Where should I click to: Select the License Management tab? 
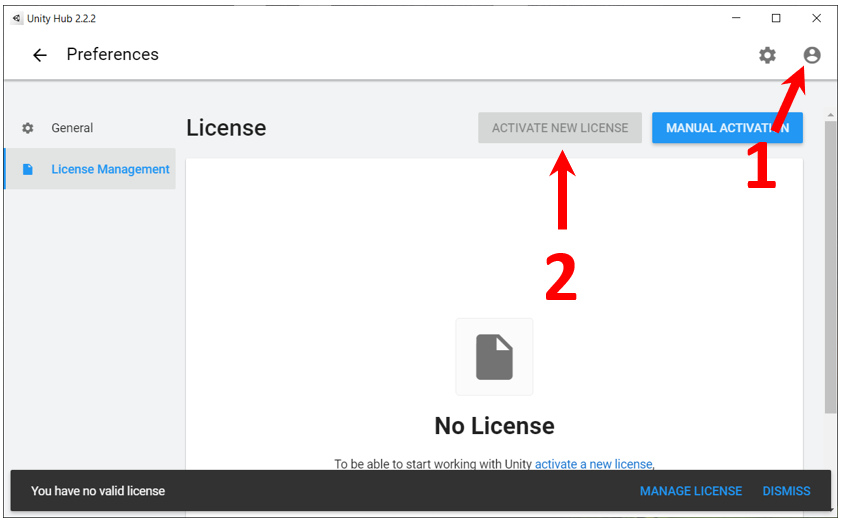pyautogui.click(x=90, y=169)
